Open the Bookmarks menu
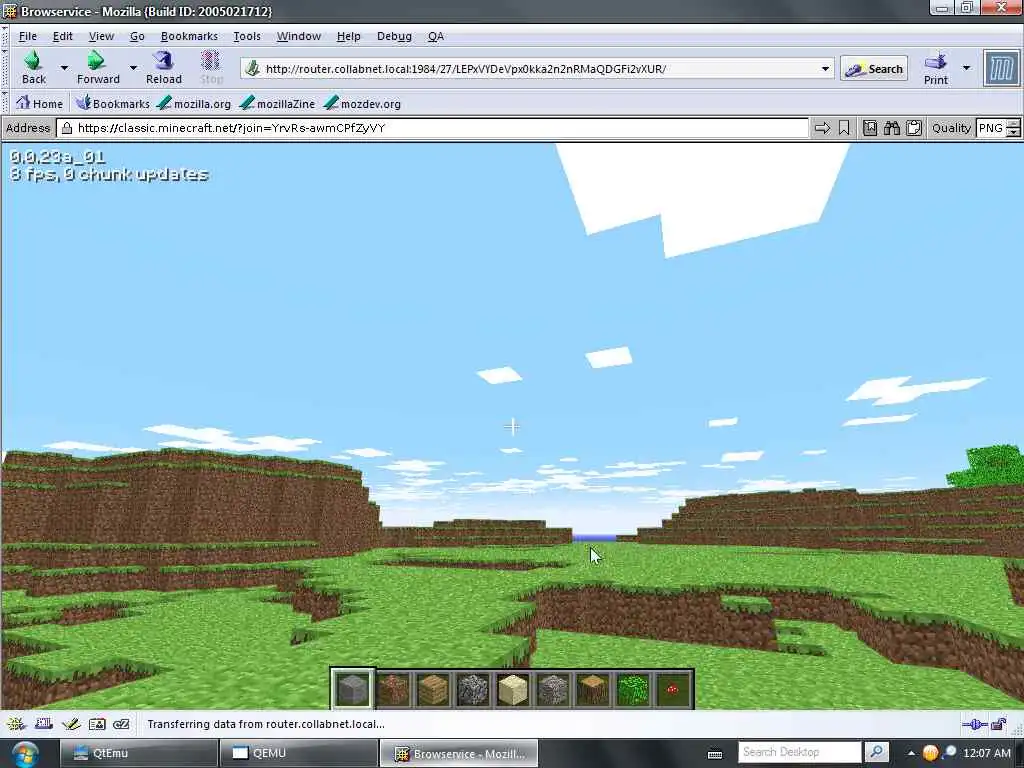Screen dimensions: 1024x768 (189, 37)
